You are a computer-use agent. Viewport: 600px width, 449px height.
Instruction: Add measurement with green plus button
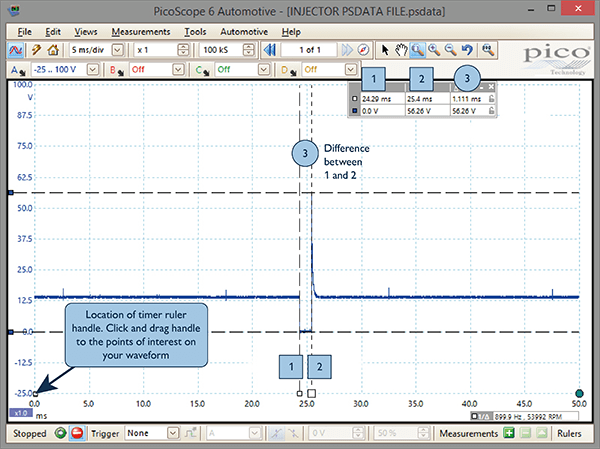(x=509, y=433)
